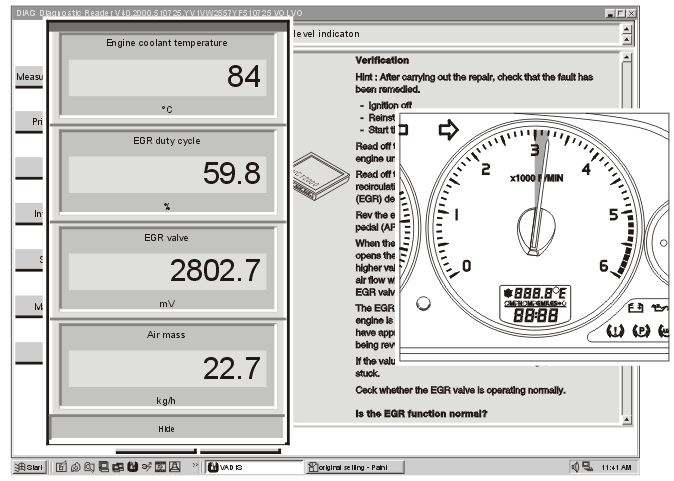Click the header field lower spinner arrow
Screen dimensions: 674x481
pos(627,40)
